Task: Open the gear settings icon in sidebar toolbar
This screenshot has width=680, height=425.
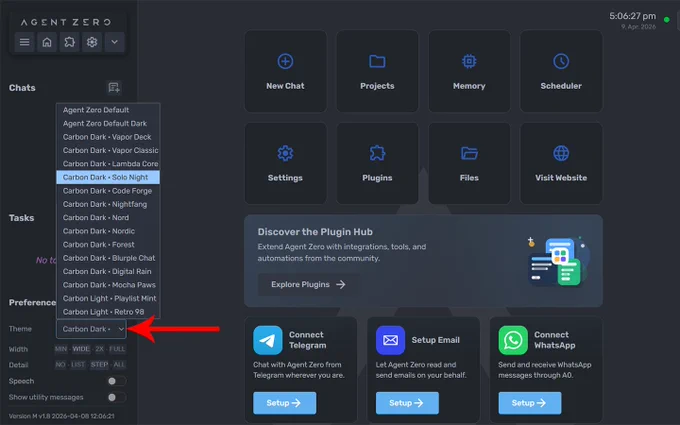Action: click(92, 42)
